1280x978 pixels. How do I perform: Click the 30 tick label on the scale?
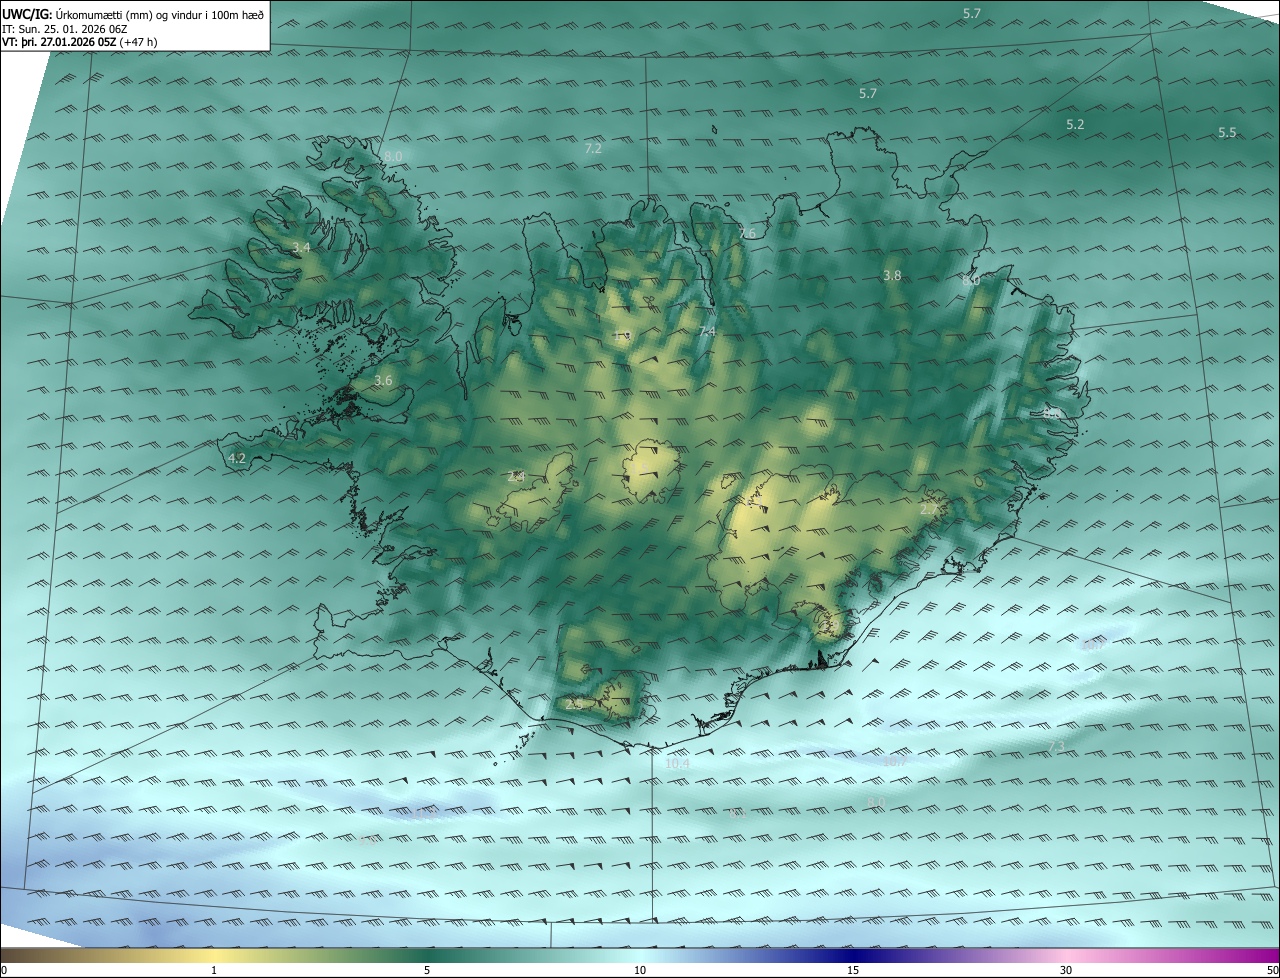click(1066, 970)
